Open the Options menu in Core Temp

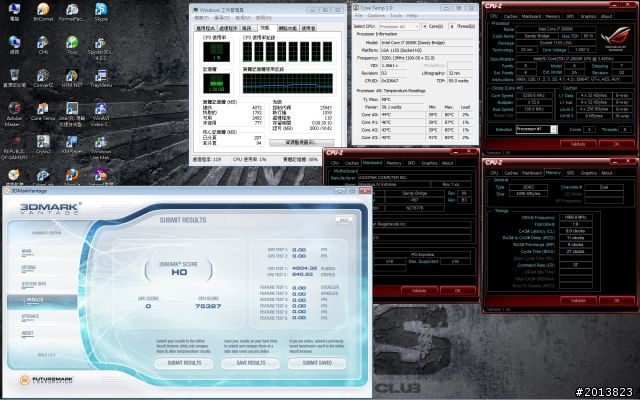click(x=376, y=16)
